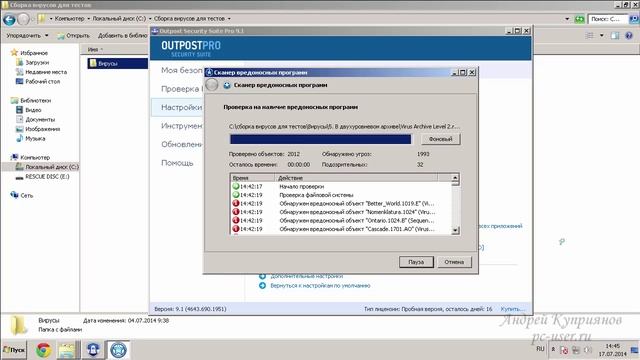640x360 pixels.
Task: Open Обновление tab in Outpost window
Action: click(182, 144)
